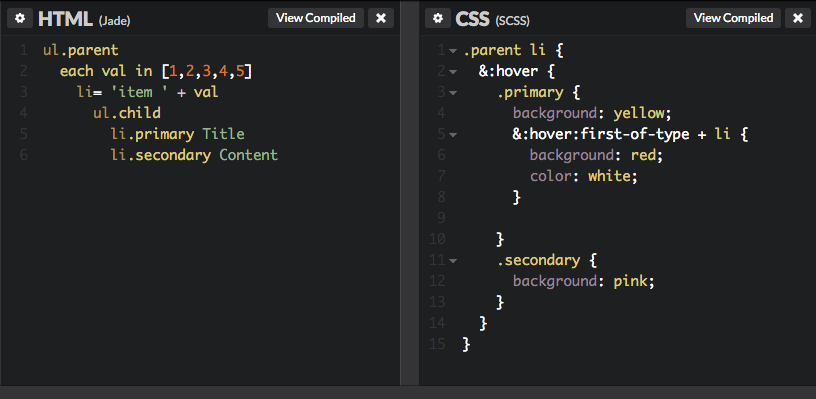Fold the &:hover:first-of-type block on line 5
This screenshot has width=816, height=399.
click(x=453, y=135)
